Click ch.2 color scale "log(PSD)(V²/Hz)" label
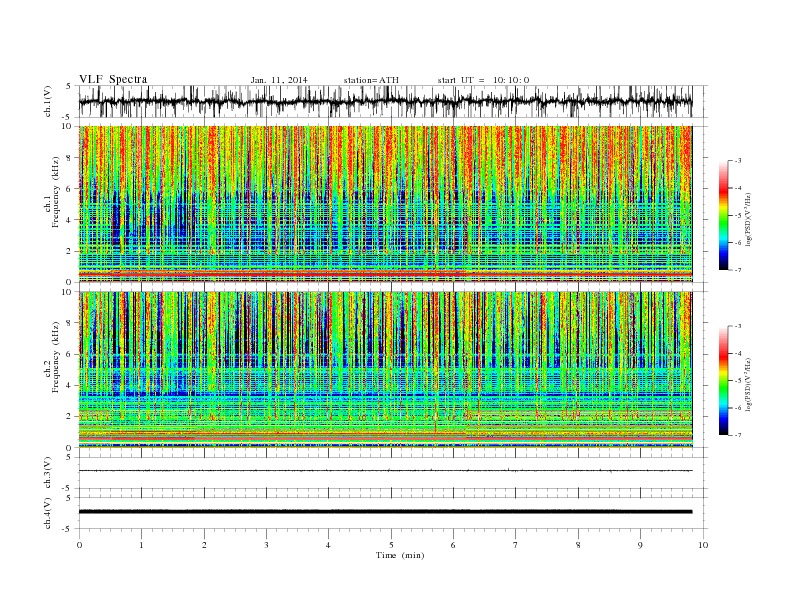 pyautogui.click(x=749, y=384)
